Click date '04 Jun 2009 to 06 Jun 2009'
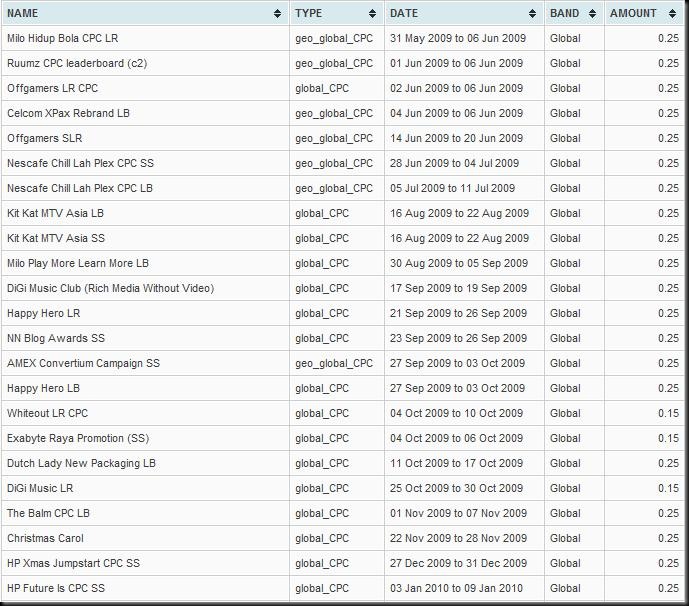689x606 pixels. tap(457, 113)
